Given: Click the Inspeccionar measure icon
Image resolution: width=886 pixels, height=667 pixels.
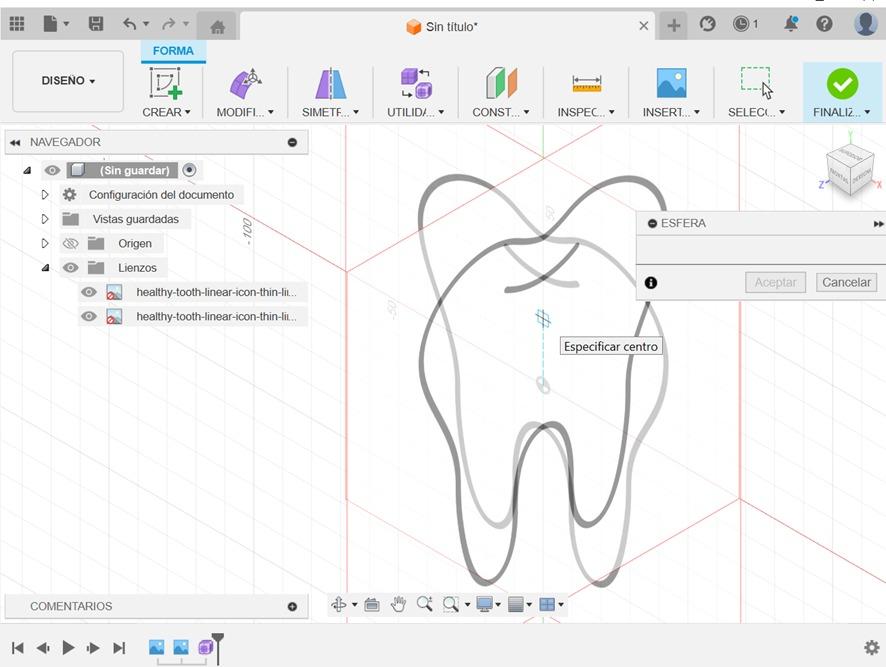Looking at the screenshot, I should tap(587, 85).
